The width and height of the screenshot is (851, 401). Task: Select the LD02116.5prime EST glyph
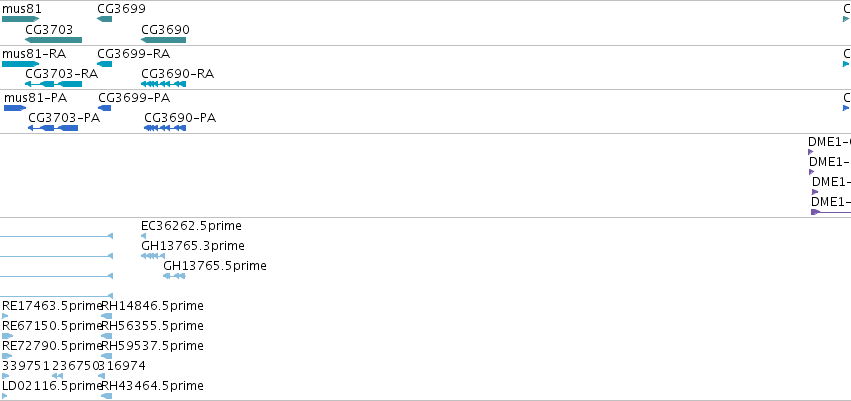tap(5, 396)
